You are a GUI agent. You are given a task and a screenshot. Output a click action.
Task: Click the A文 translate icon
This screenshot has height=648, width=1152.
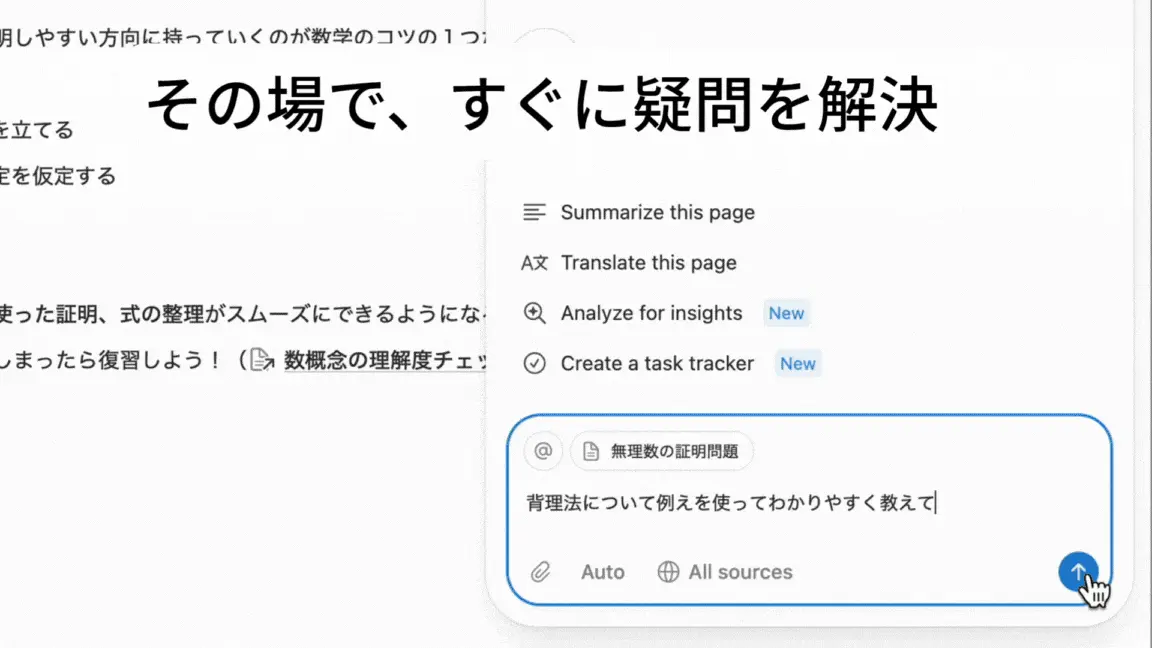pos(535,262)
